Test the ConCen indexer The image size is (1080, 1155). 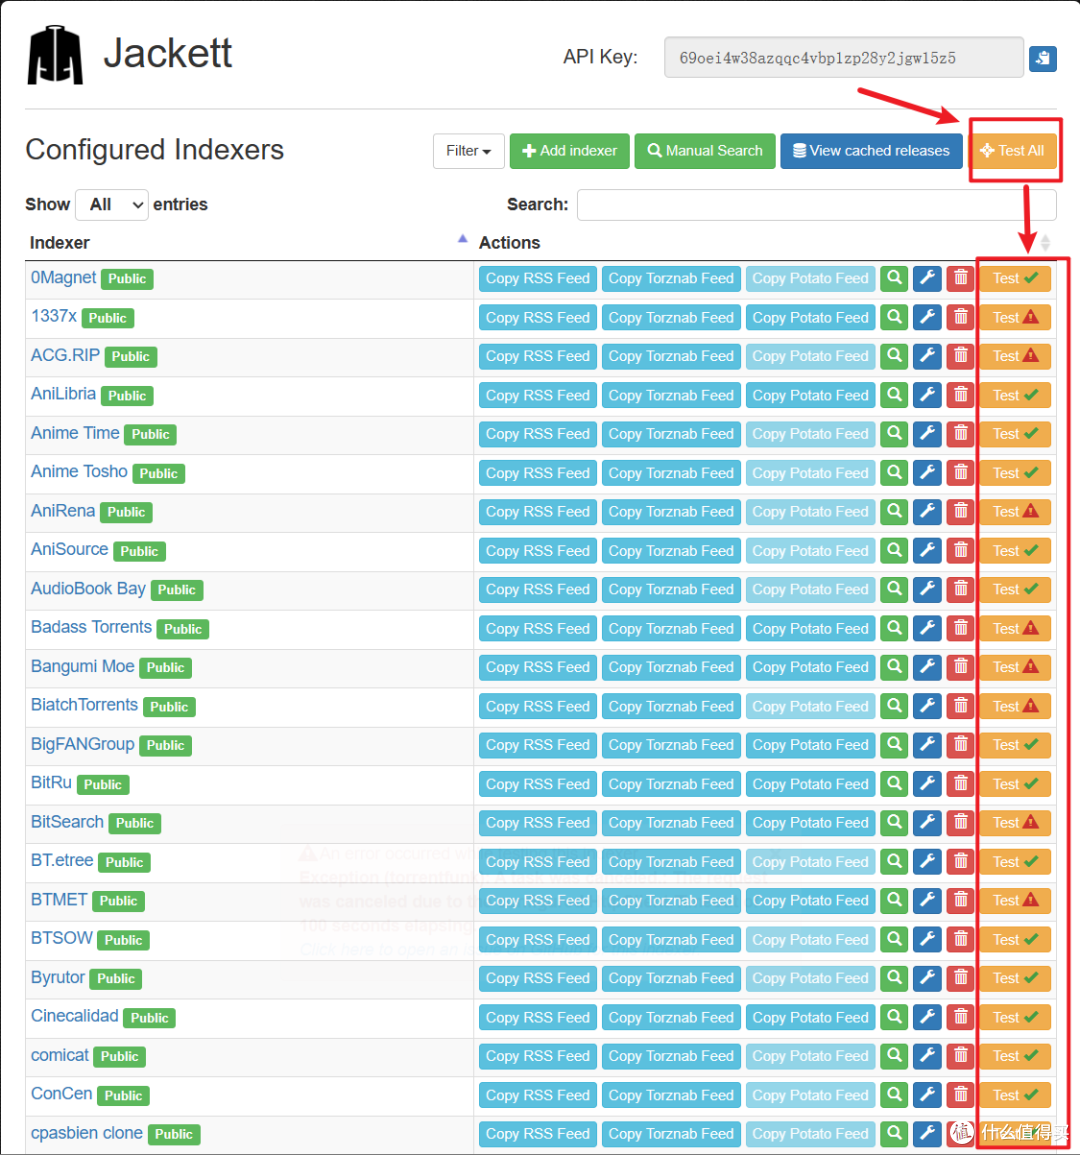[1015, 1095]
